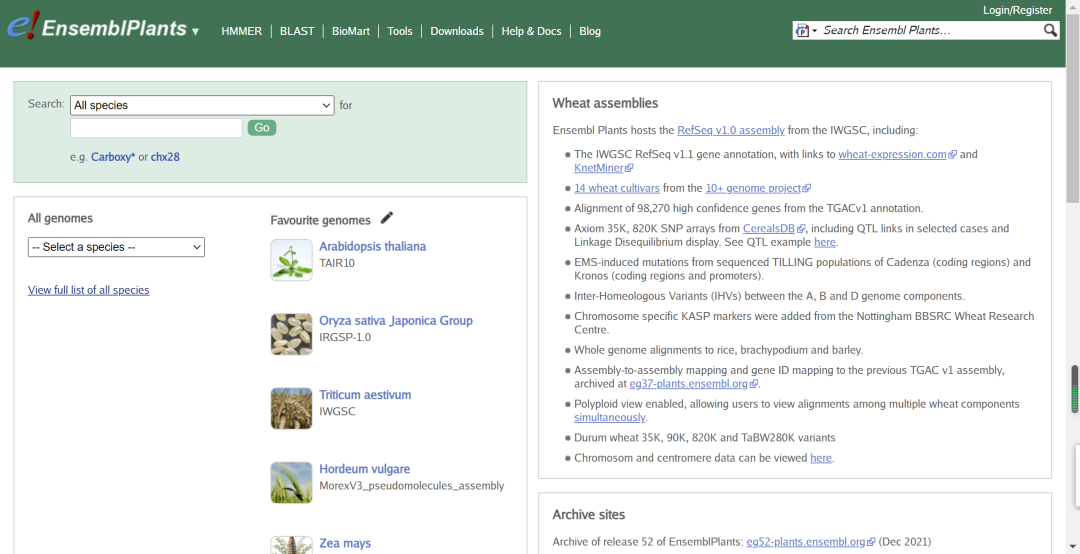Open the Help & Docs menu item
This screenshot has height=554, width=1080.
tap(531, 31)
